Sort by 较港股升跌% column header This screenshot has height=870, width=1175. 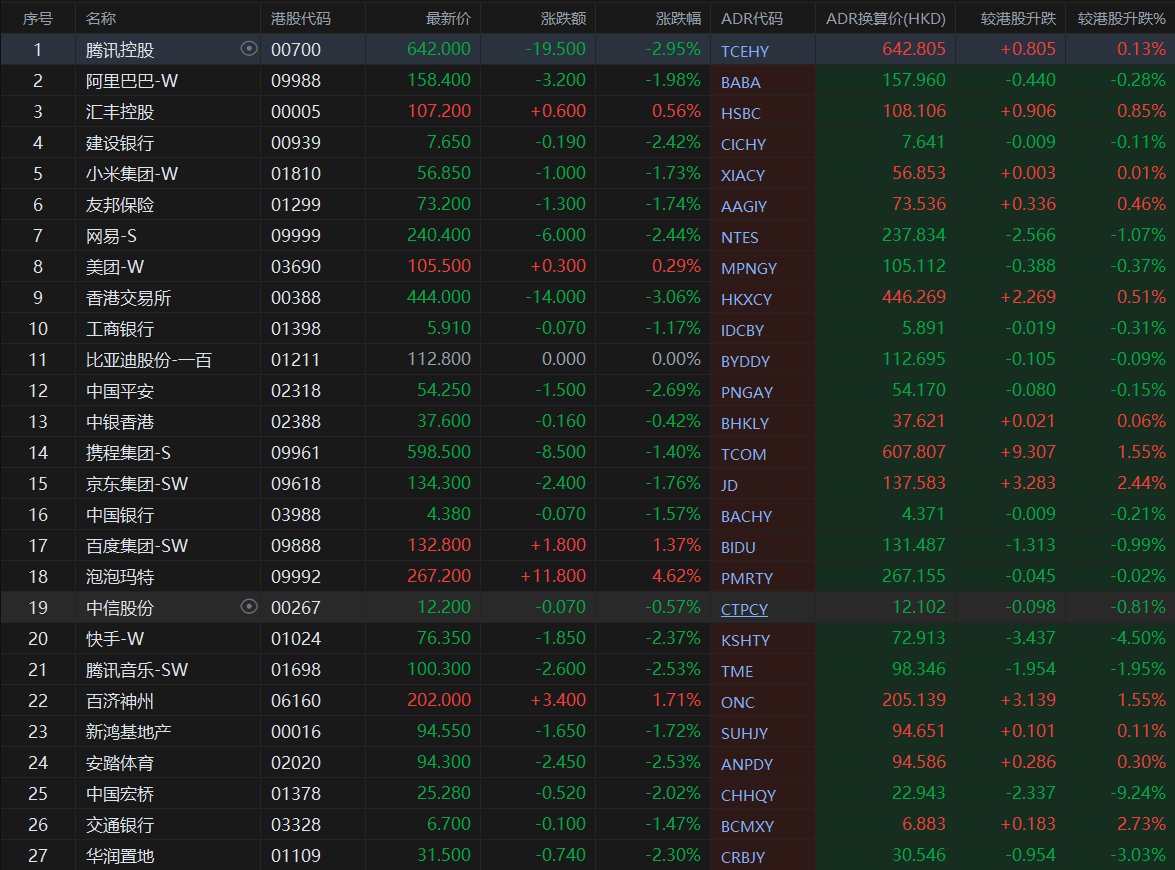(x=1121, y=19)
